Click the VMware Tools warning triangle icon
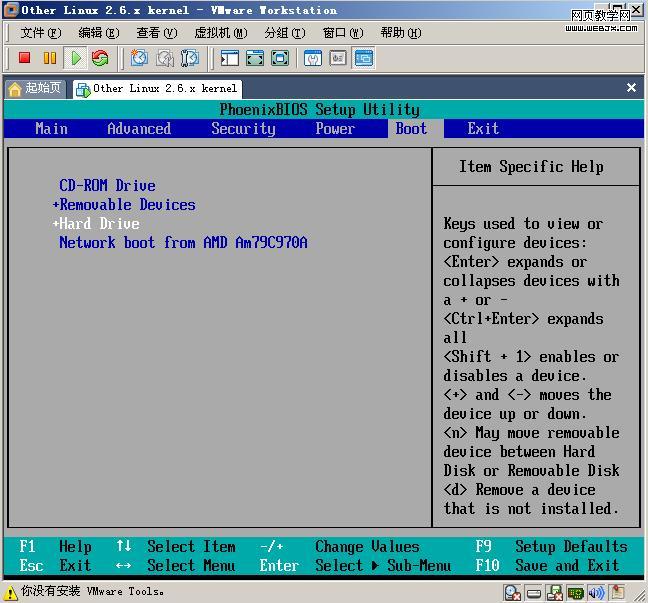Viewport: 648px width, 603px height. 10,593
